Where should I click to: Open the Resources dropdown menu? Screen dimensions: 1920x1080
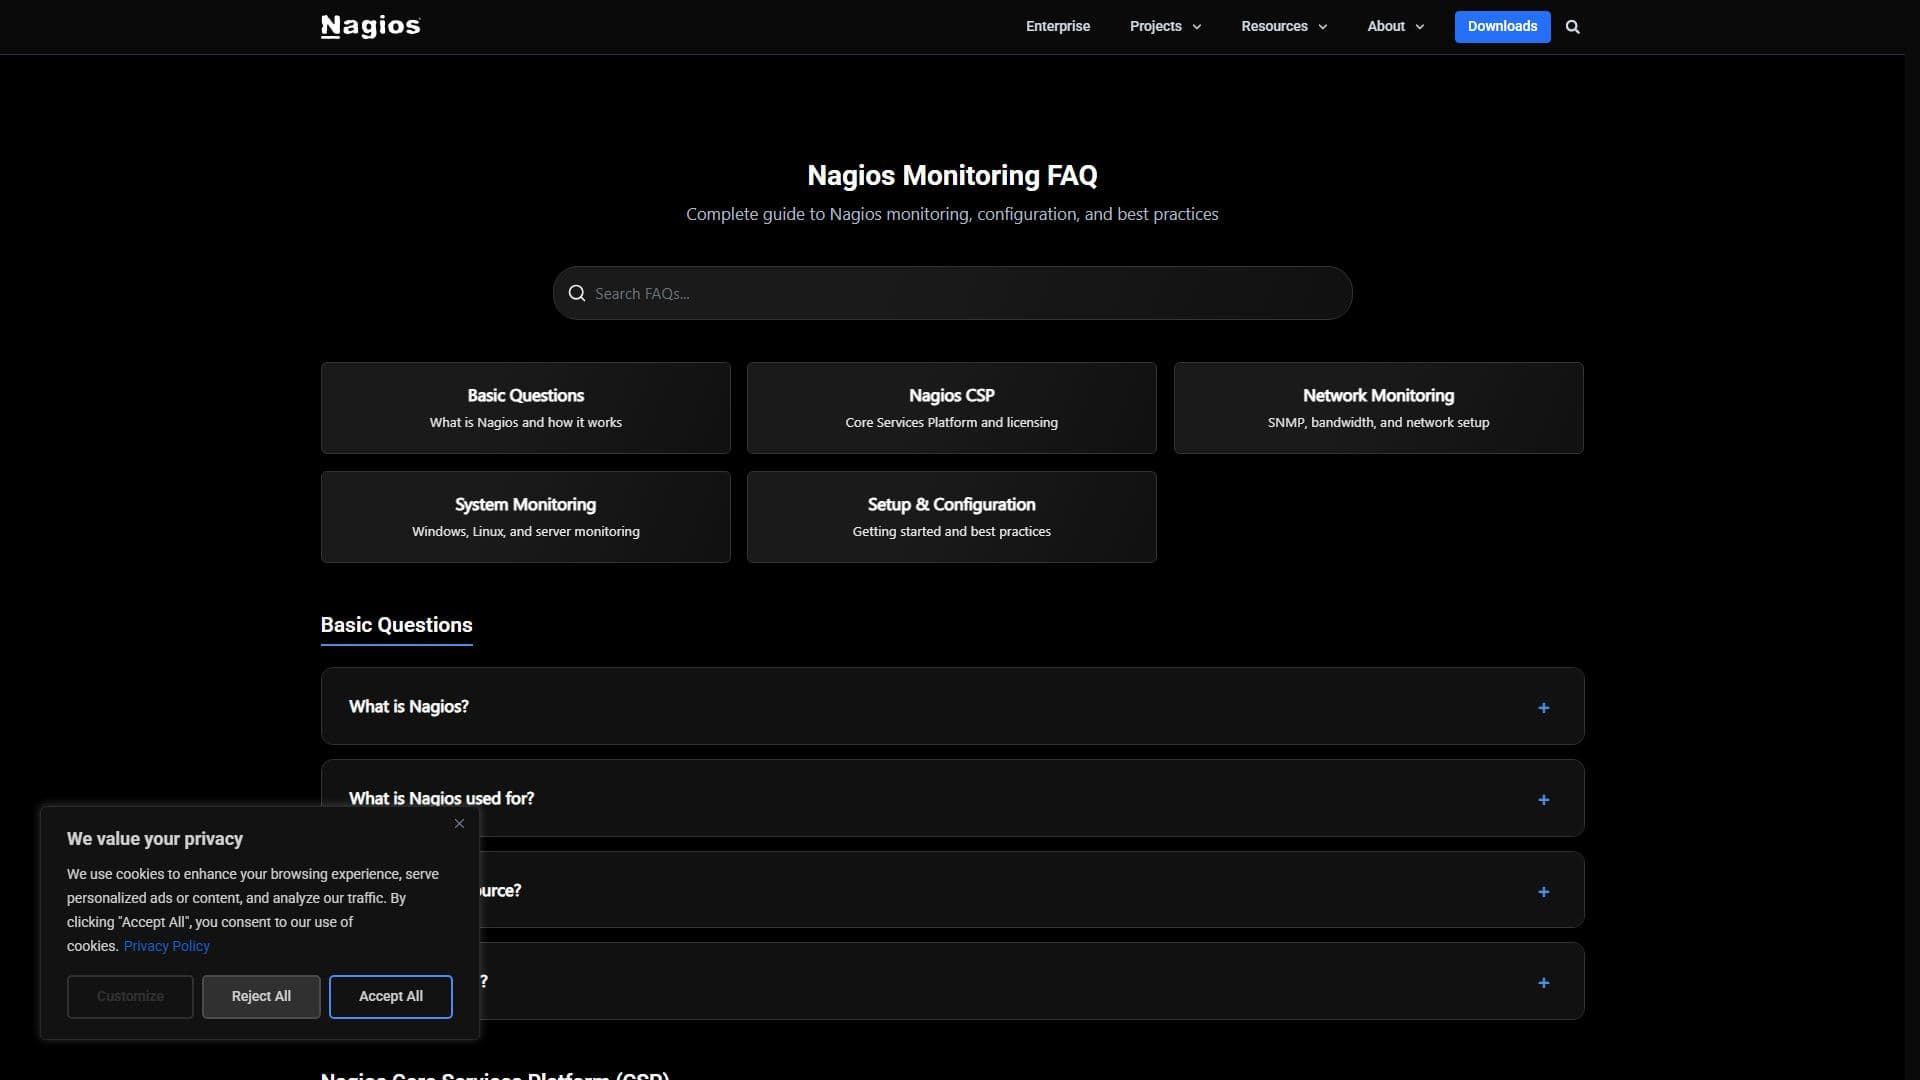(x=1284, y=26)
